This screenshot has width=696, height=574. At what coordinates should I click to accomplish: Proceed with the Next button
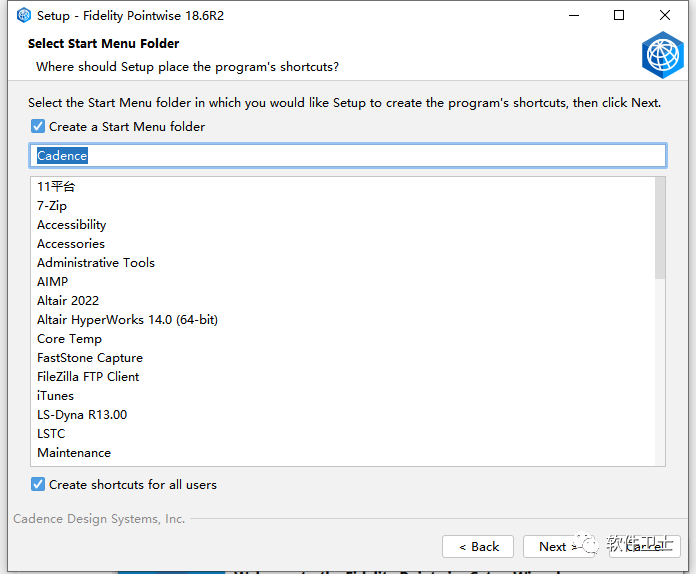pyautogui.click(x=558, y=546)
